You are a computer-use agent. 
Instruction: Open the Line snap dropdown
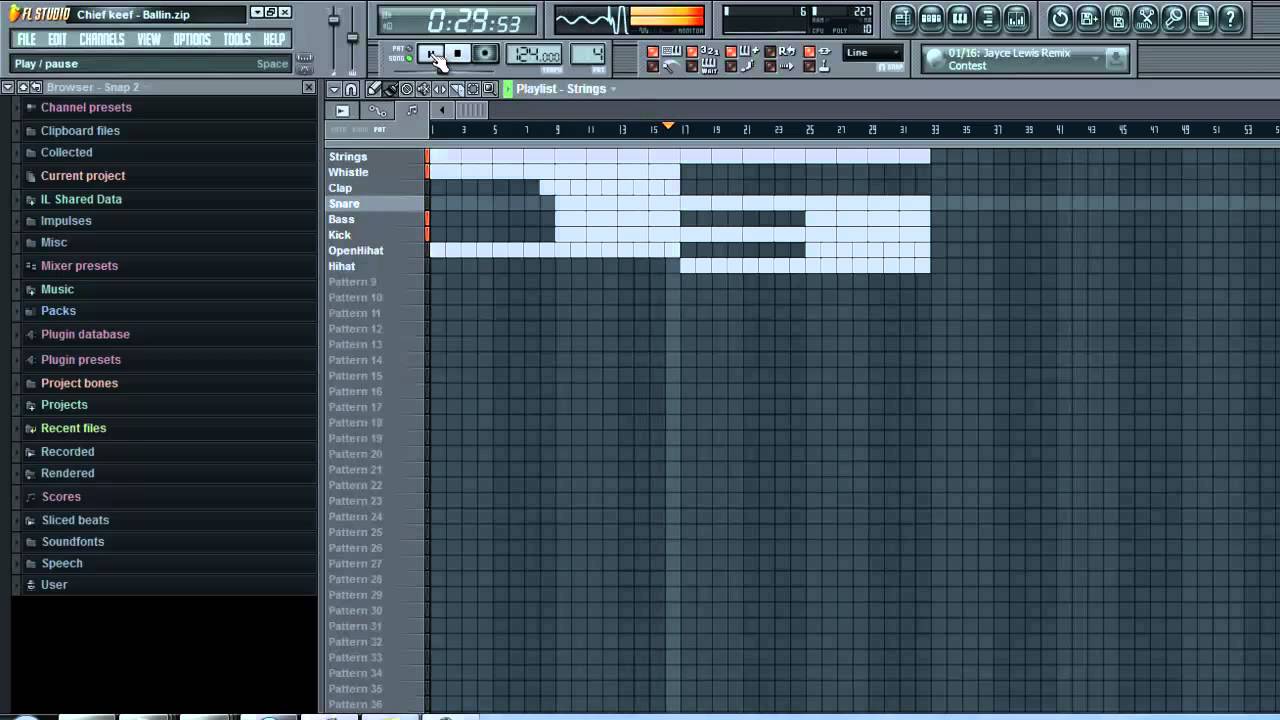pyautogui.click(x=872, y=52)
